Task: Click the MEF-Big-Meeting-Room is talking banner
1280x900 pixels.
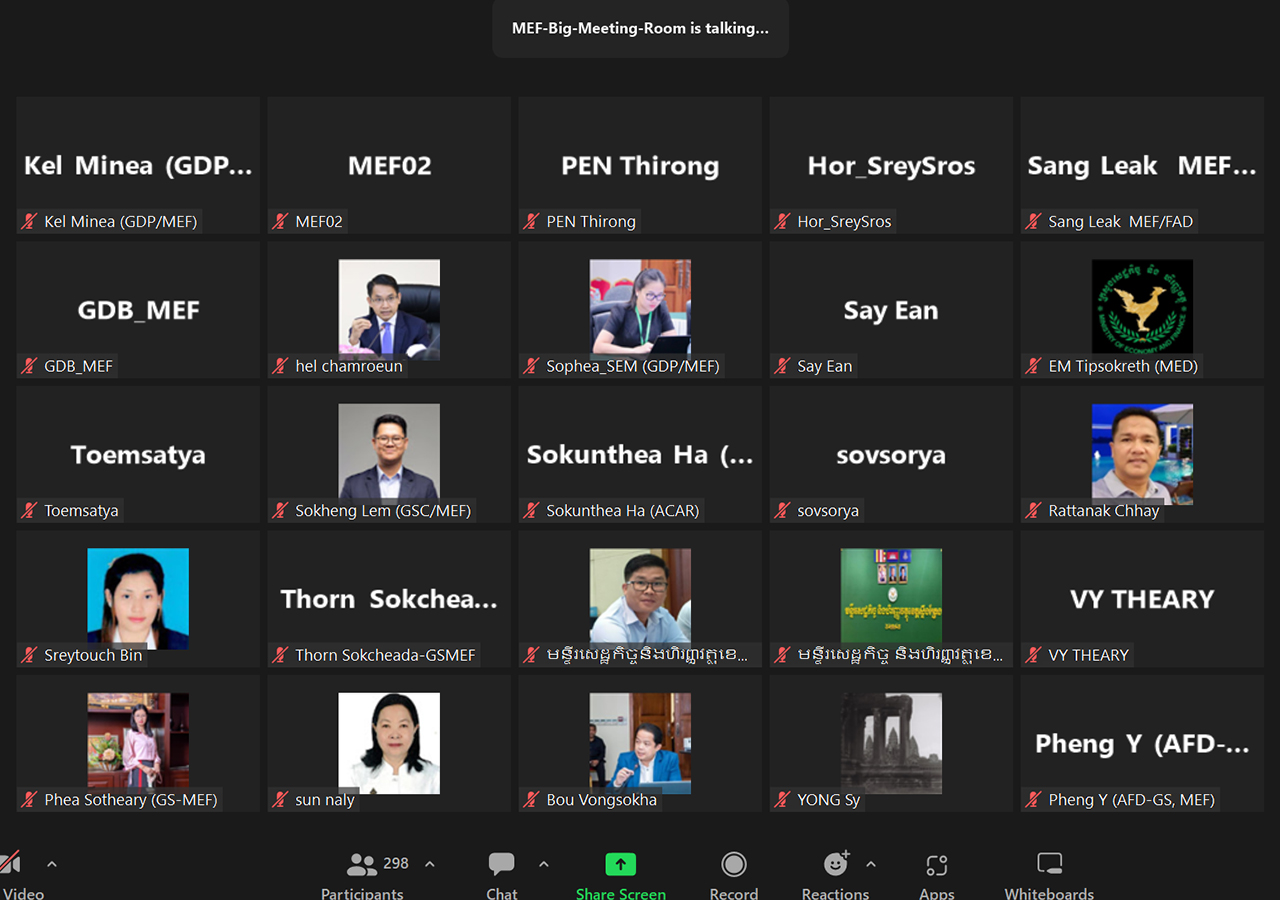Action: coord(640,29)
